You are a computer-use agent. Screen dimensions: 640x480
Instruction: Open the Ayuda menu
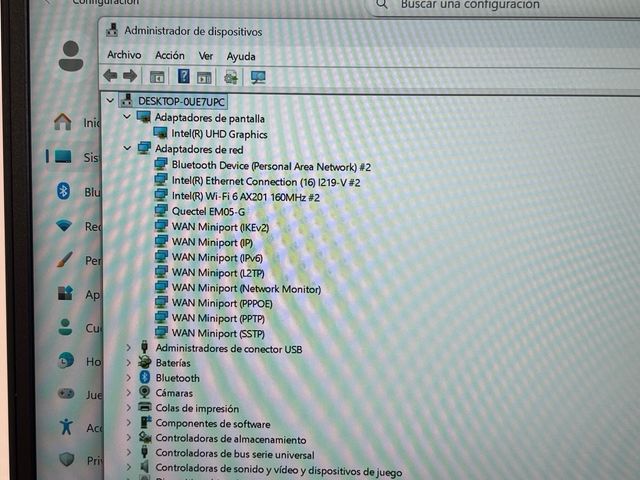(x=241, y=56)
